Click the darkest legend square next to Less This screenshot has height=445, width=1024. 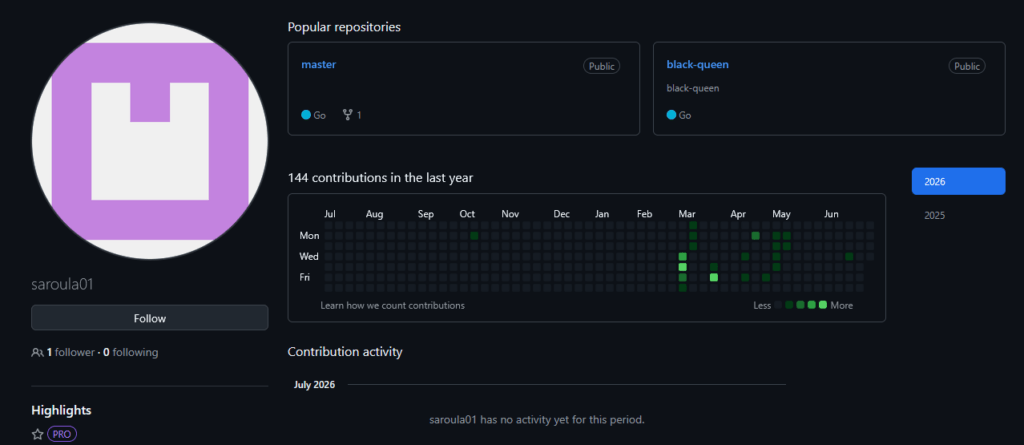778,305
